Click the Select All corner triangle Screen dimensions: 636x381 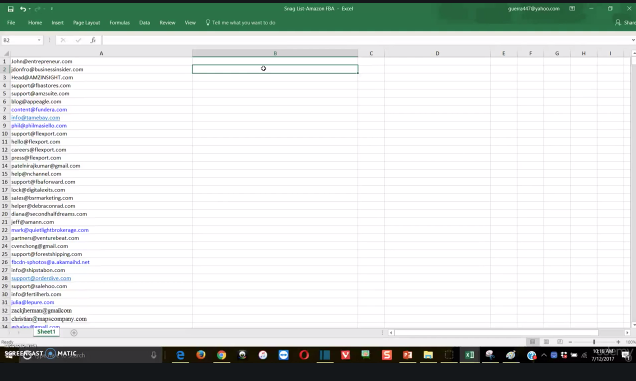(6, 53)
